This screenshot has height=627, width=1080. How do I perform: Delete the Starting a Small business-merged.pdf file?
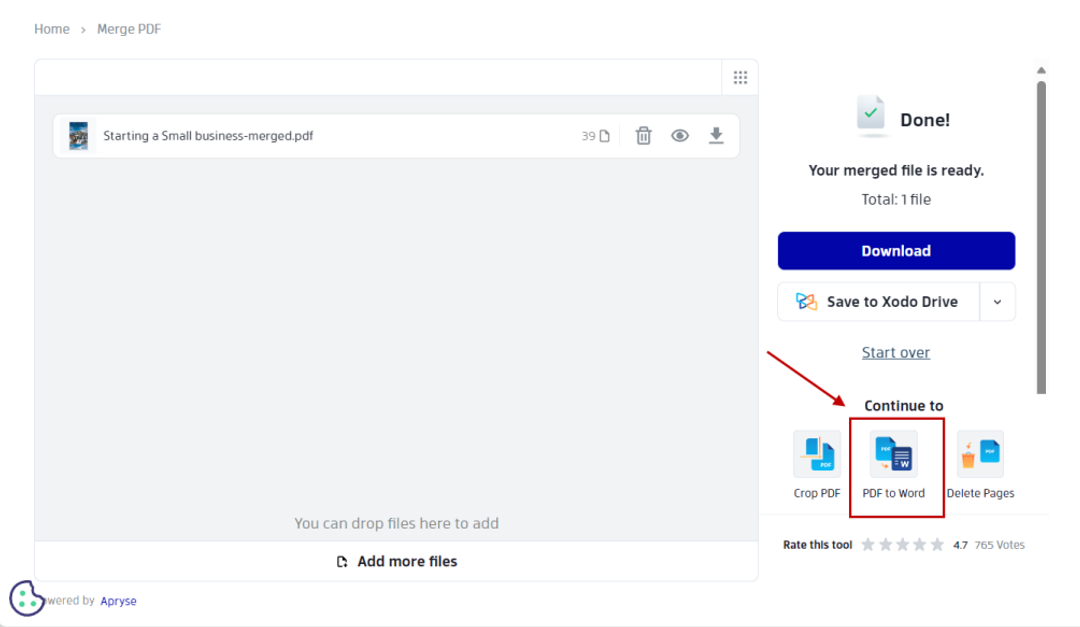[643, 136]
